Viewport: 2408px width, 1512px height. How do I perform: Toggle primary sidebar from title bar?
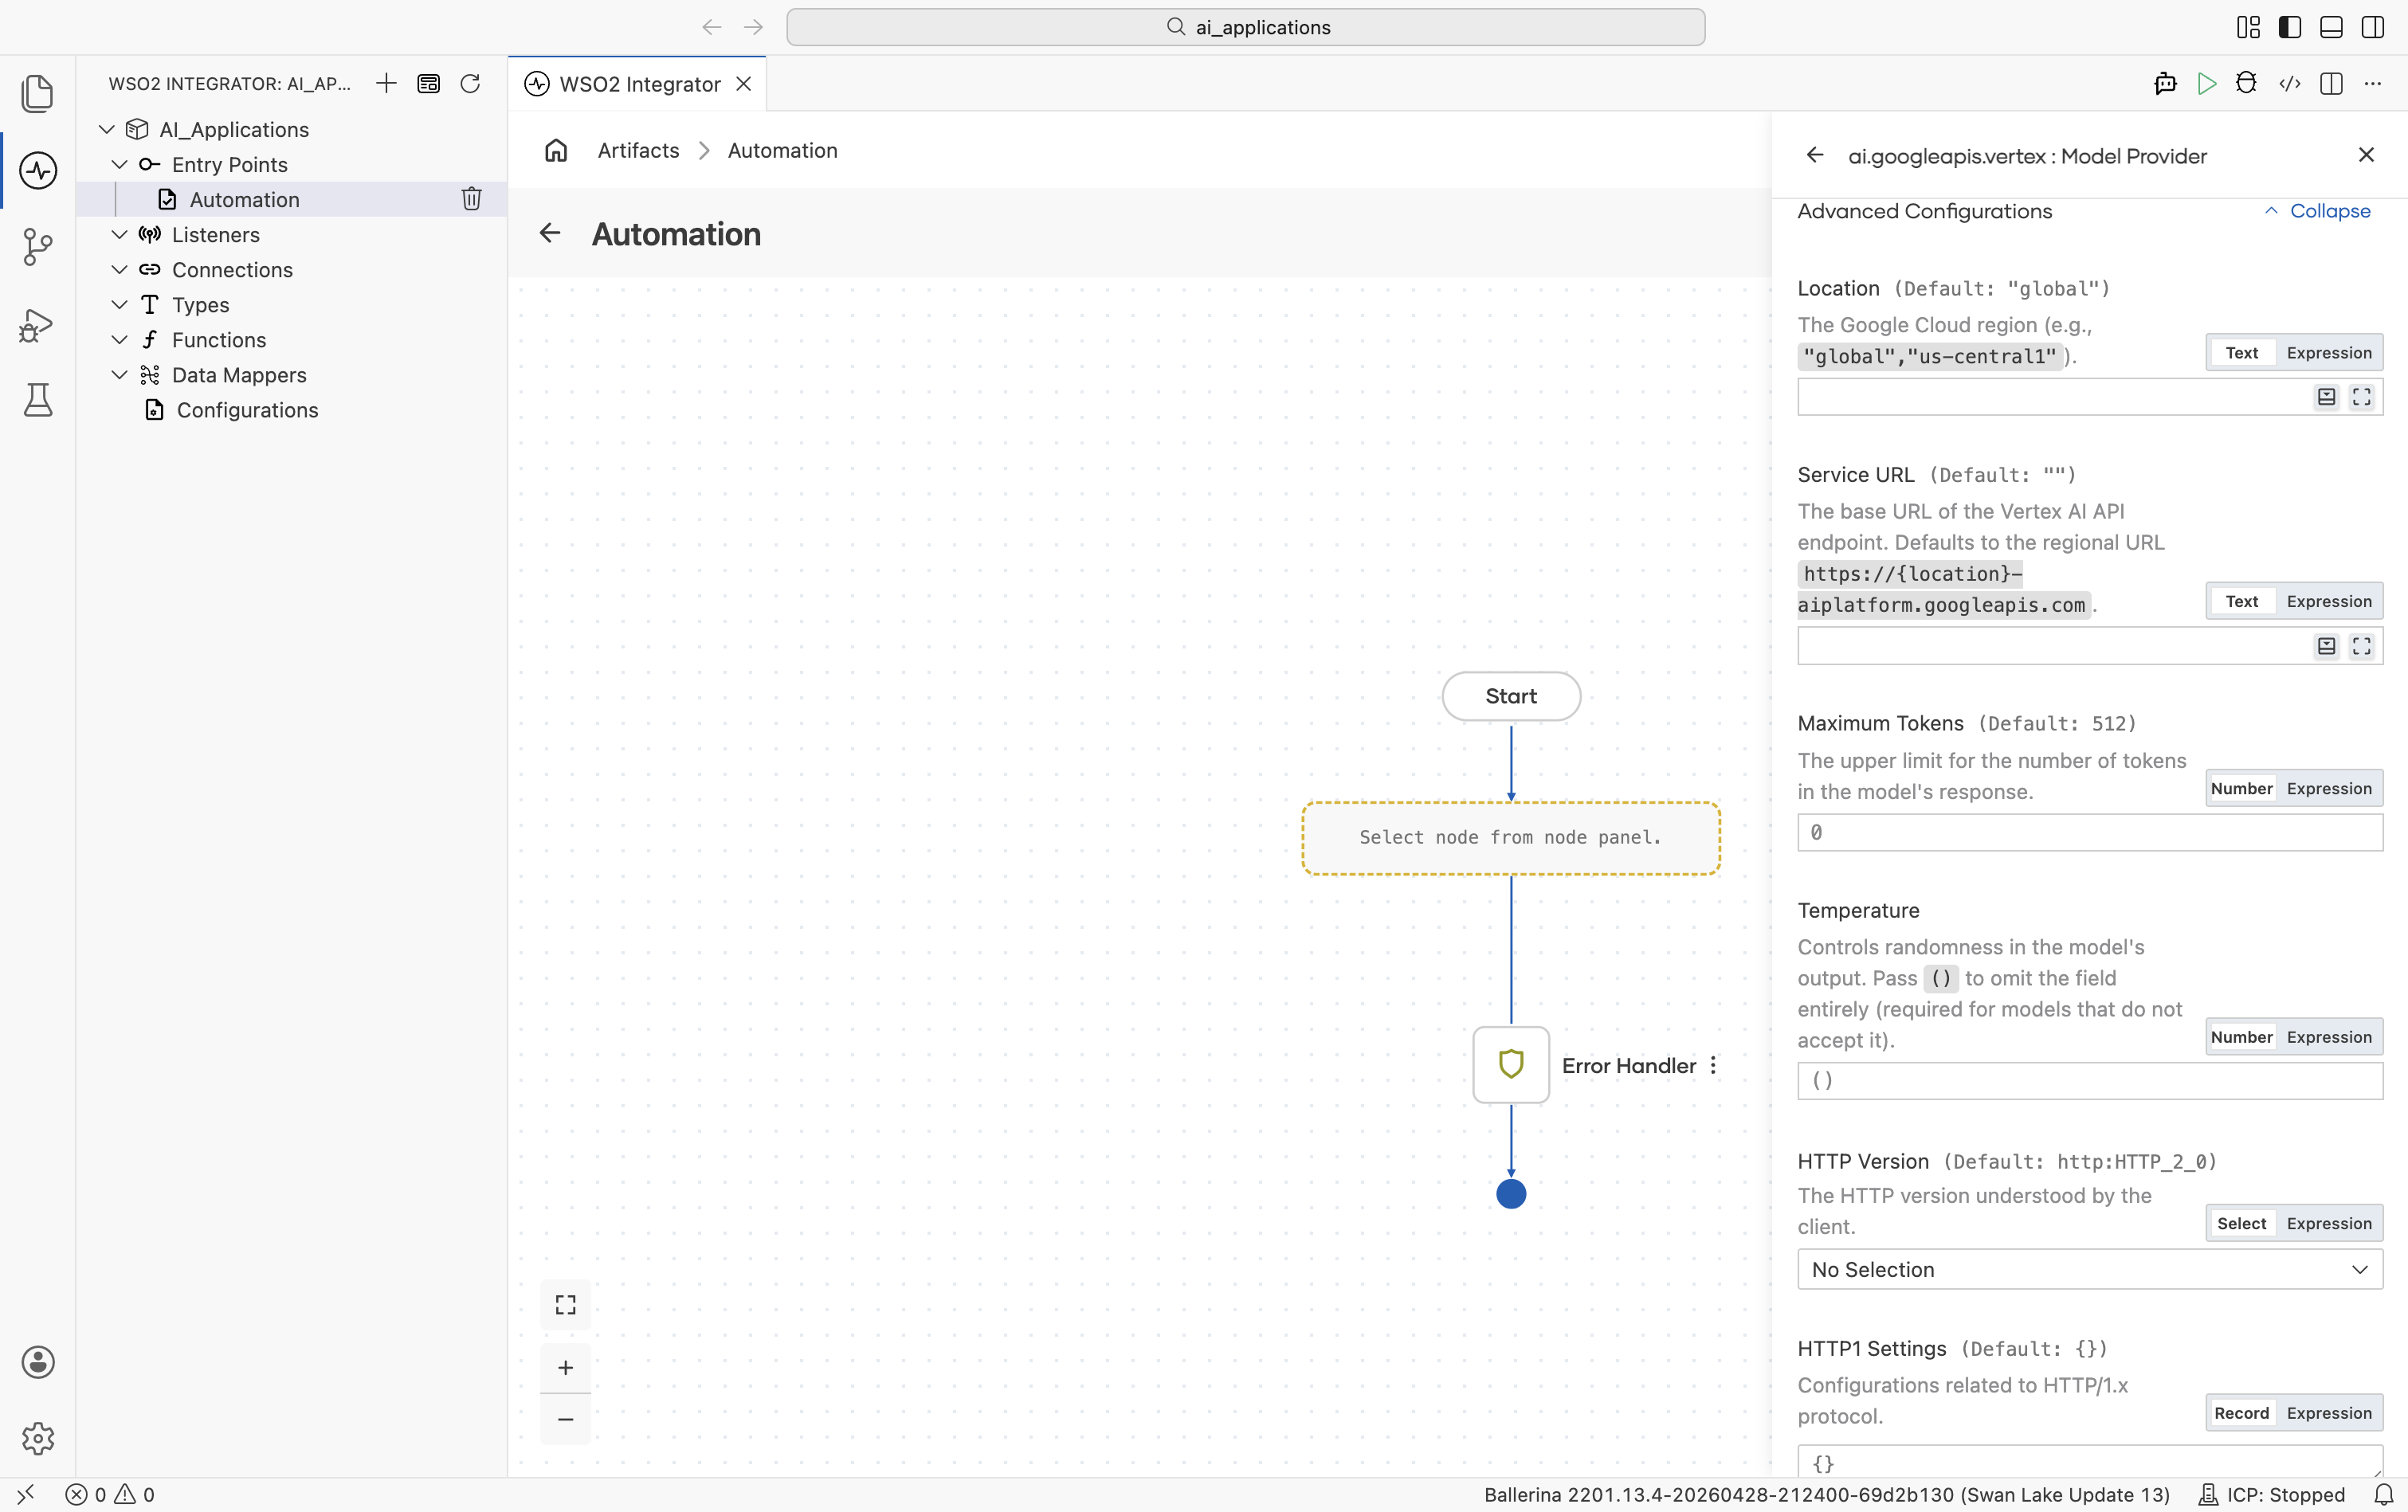pos(2290,27)
